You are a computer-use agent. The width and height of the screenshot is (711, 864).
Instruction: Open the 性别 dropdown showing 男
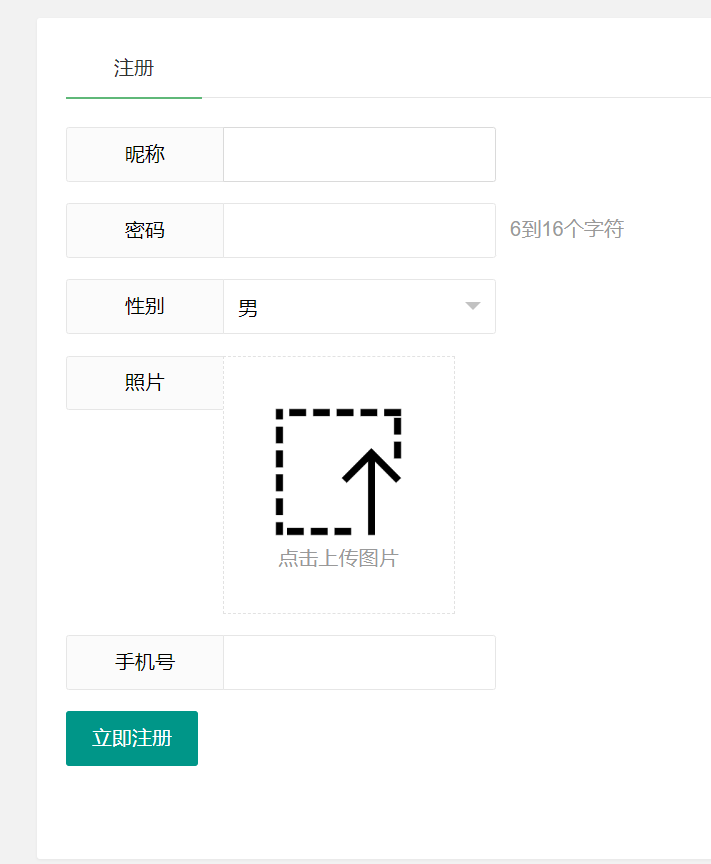(x=359, y=307)
